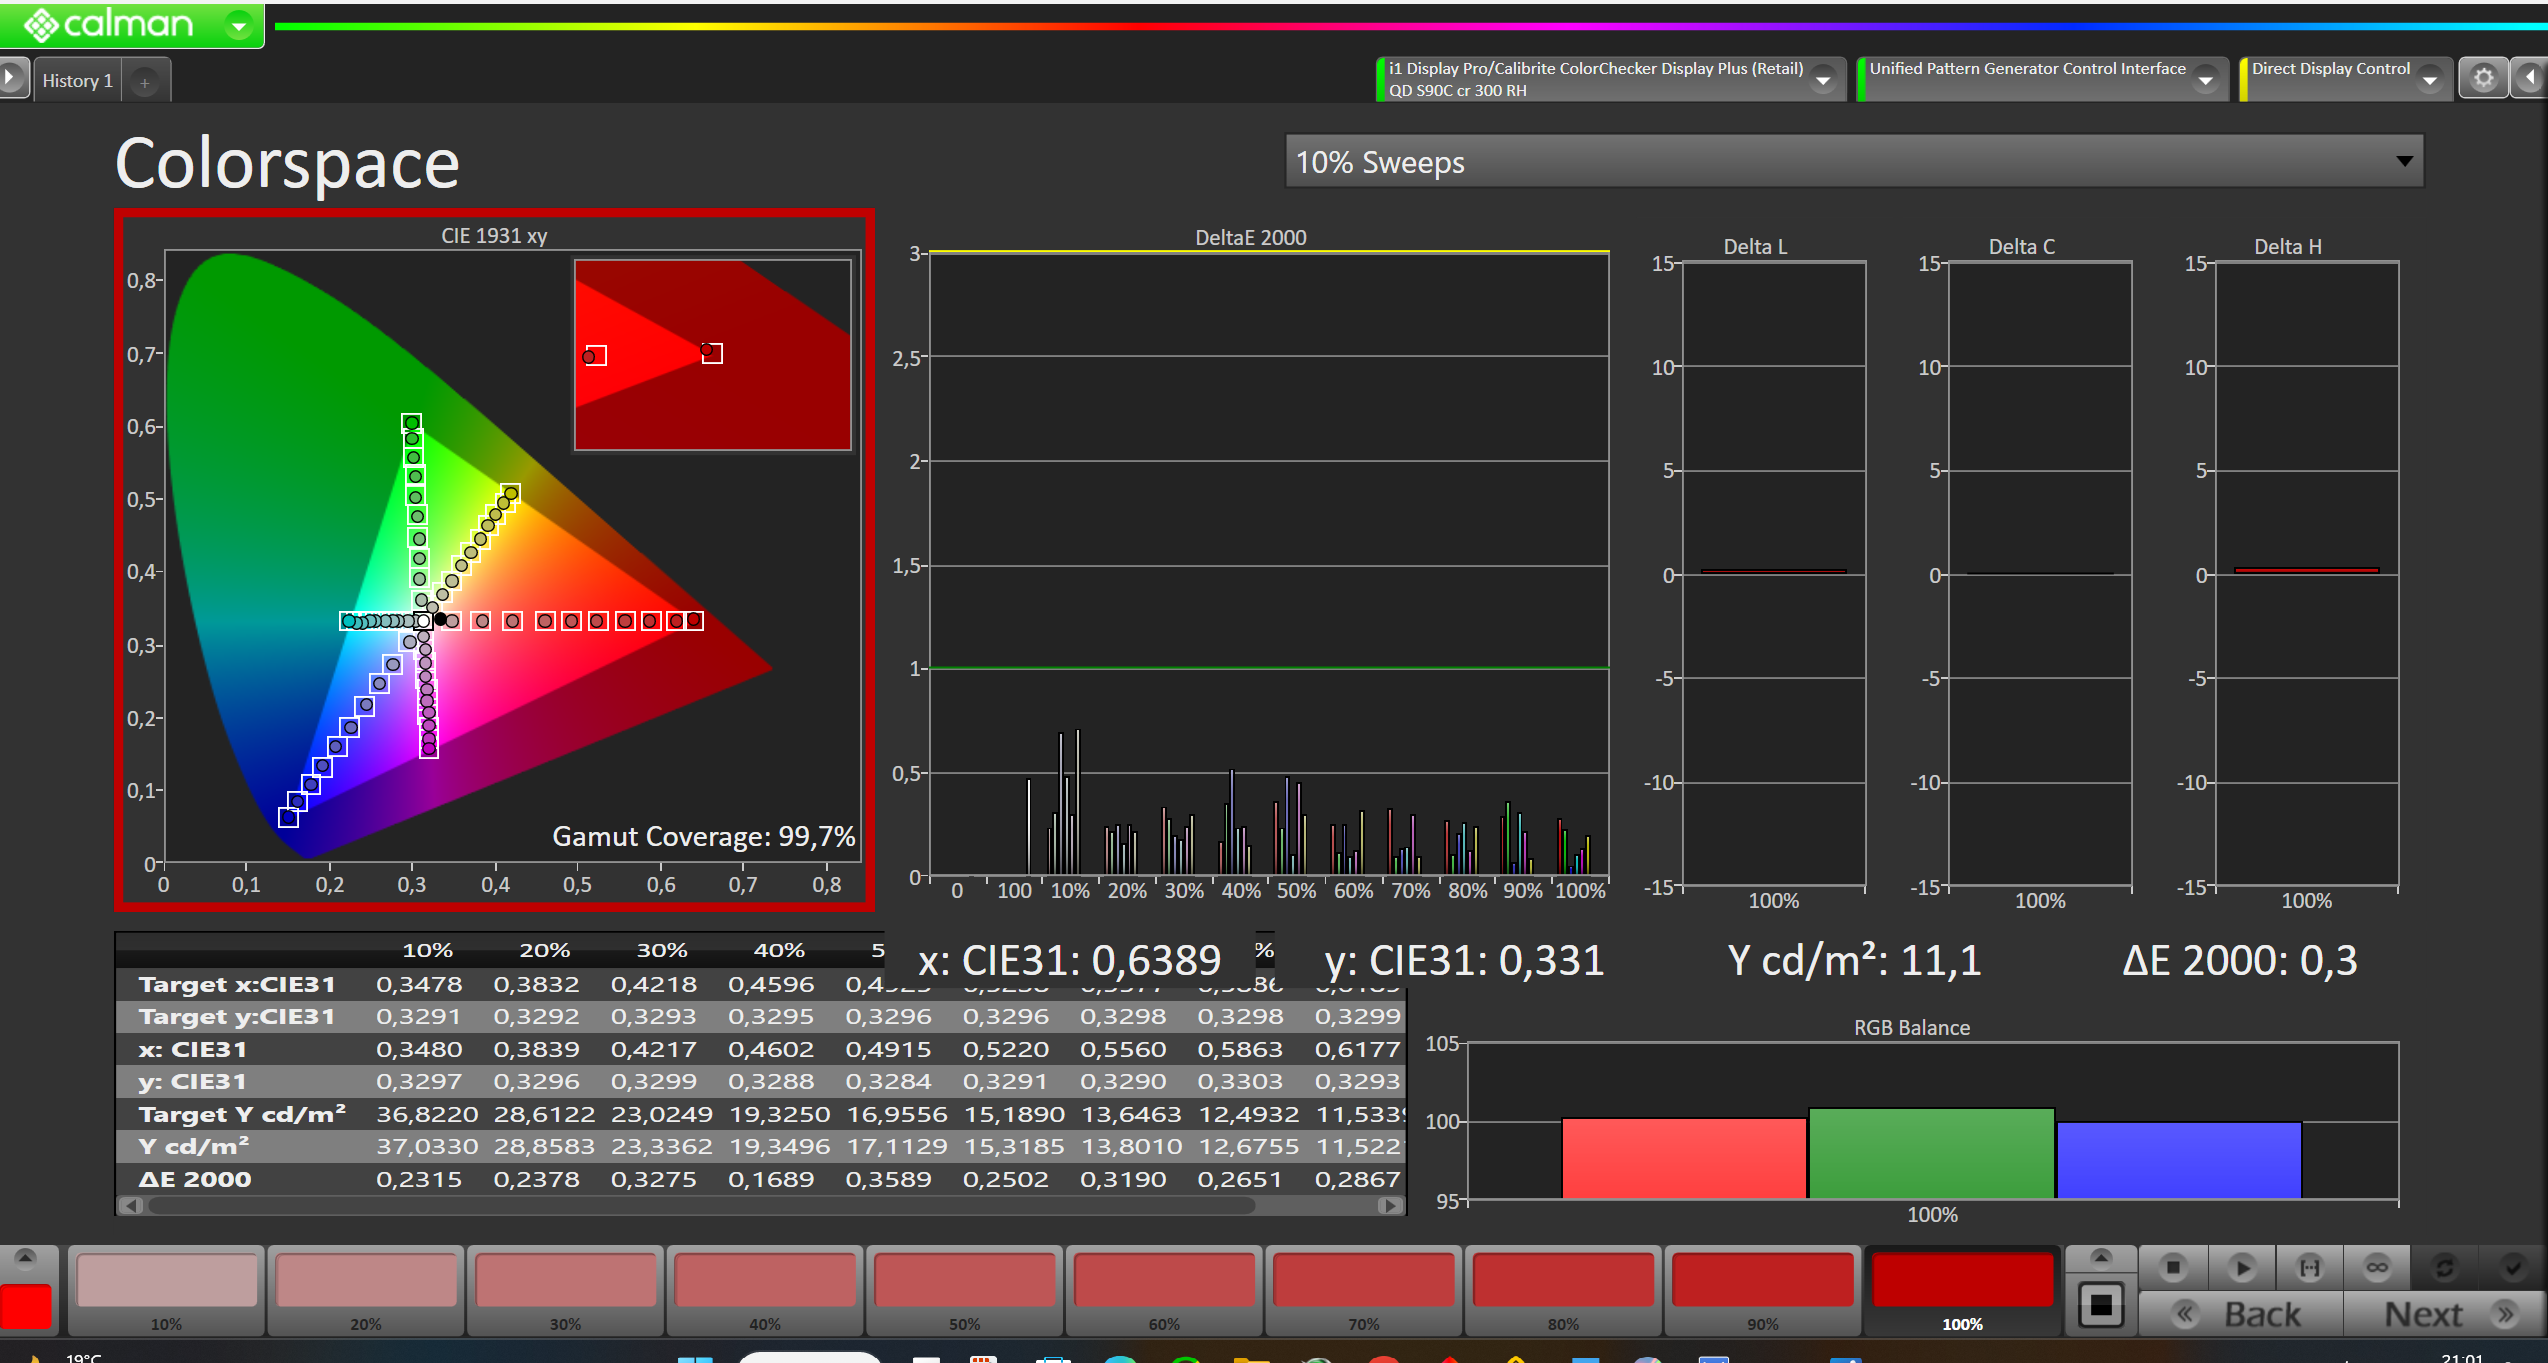Screen dimensions: 2548x1363
Task: Select the 40% red saturation patch
Action: tap(765, 1289)
